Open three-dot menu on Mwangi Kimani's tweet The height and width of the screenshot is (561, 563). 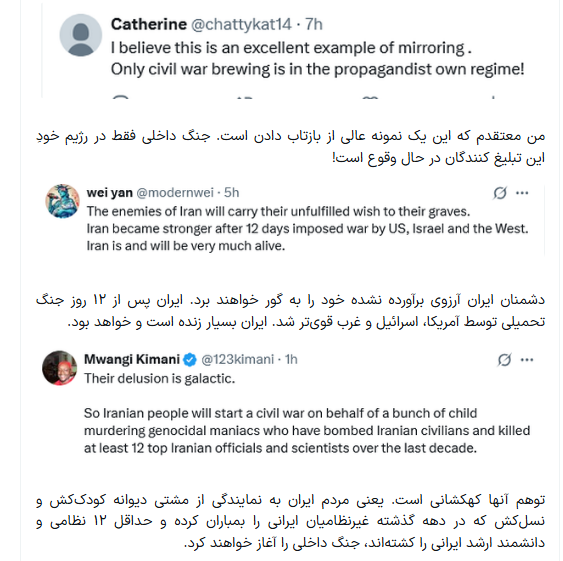(527, 360)
